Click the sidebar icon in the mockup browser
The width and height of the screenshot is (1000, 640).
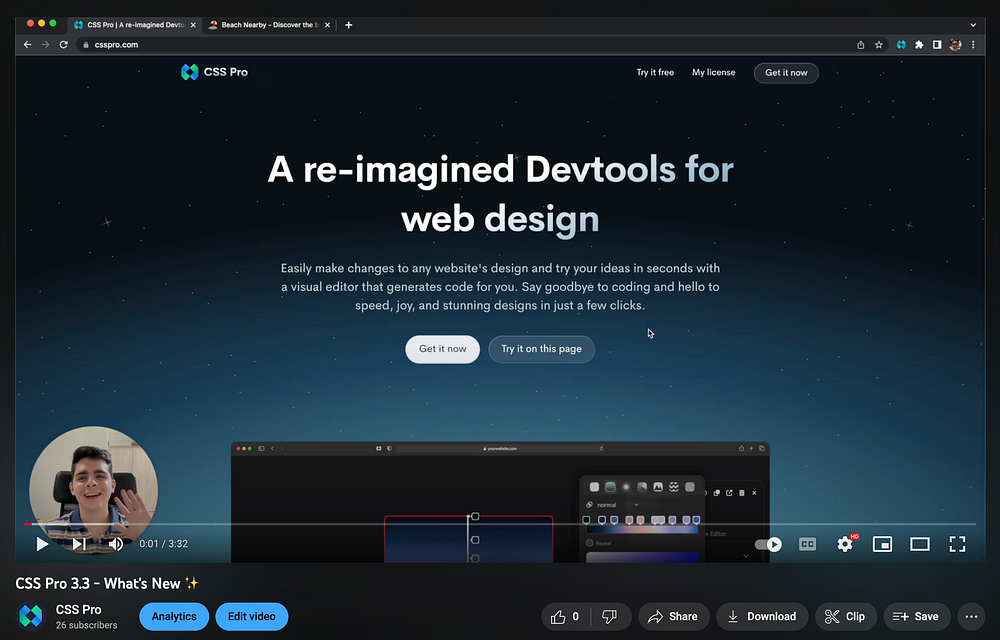click(261, 449)
